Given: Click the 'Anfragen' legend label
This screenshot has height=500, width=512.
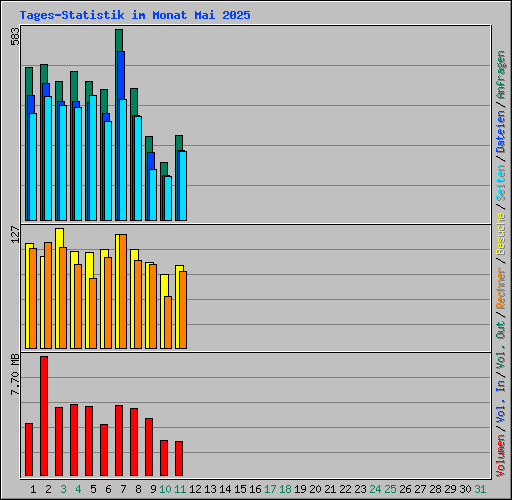Looking at the screenshot, I should pos(501,75).
